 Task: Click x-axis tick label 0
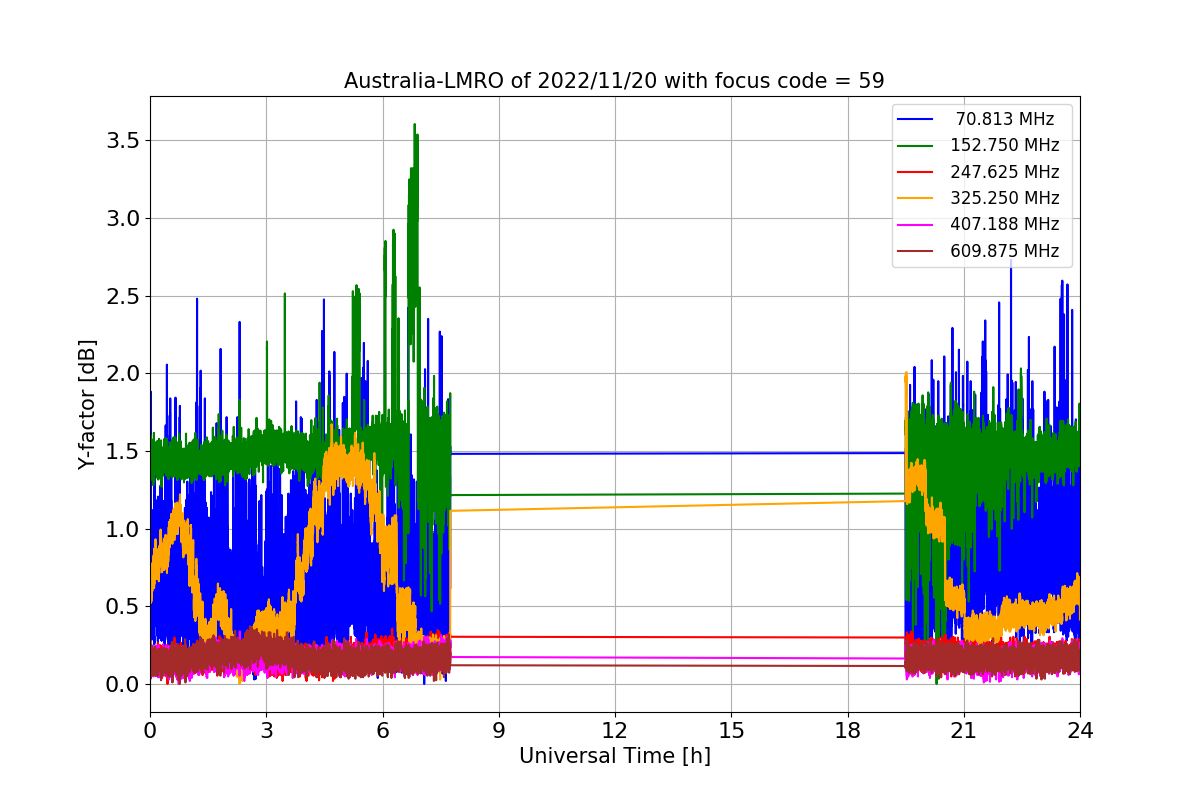(150, 730)
